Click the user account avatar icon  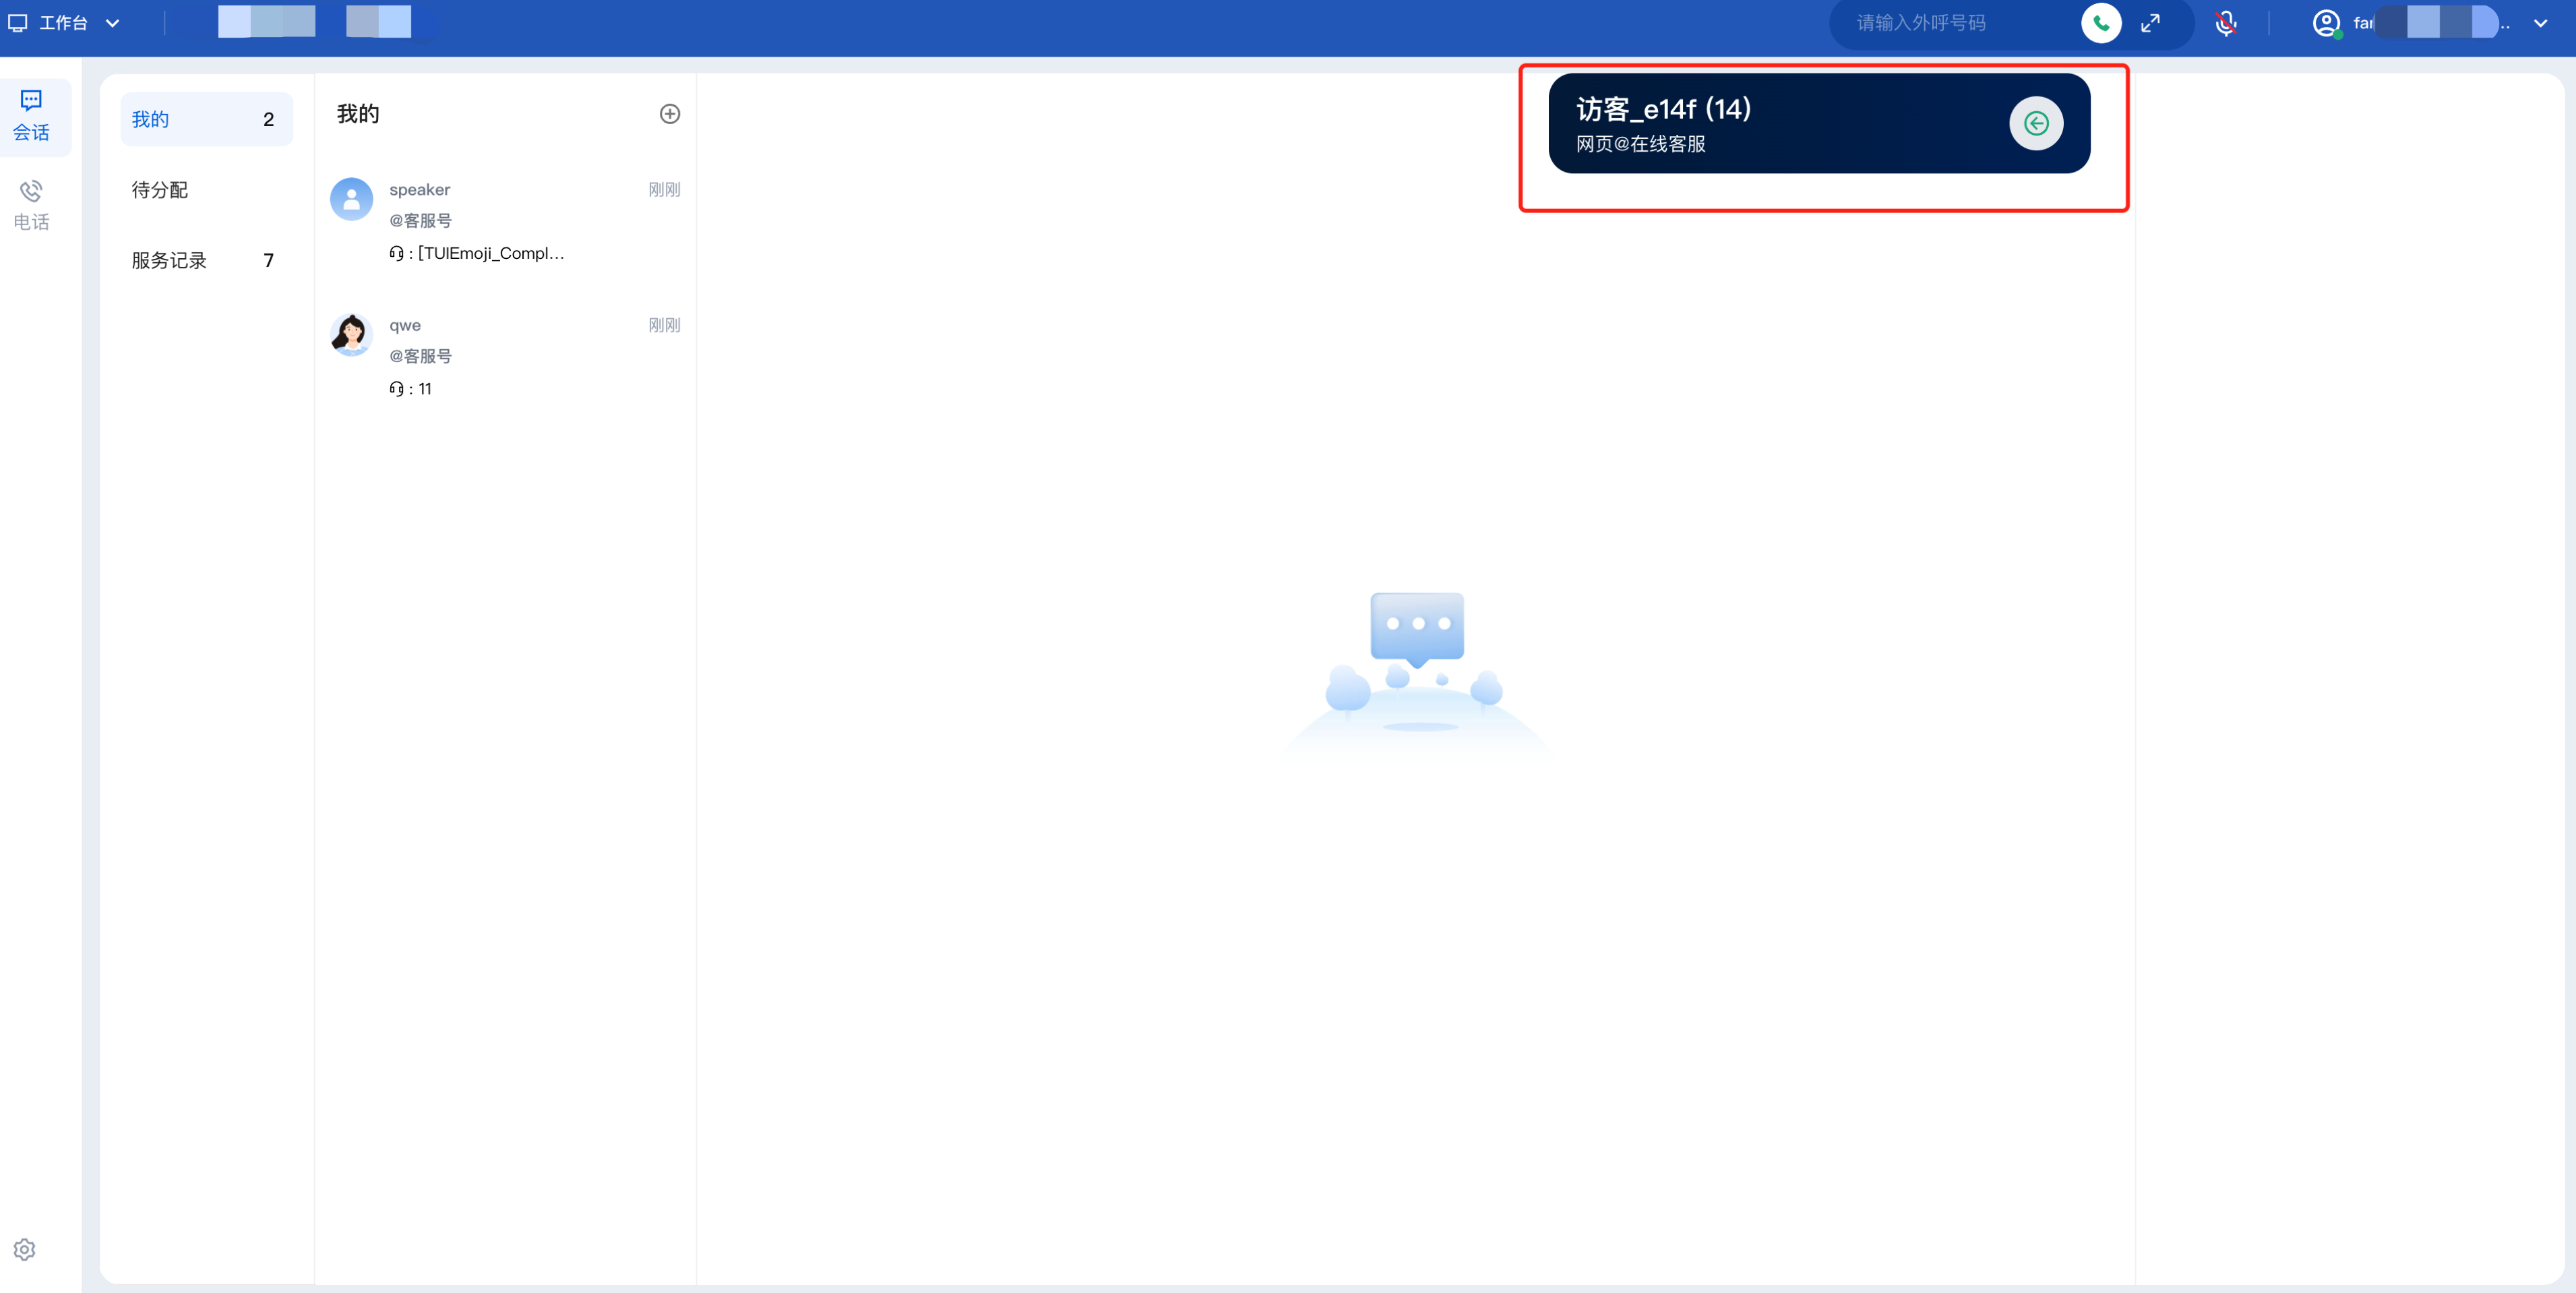click(2326, 23)
